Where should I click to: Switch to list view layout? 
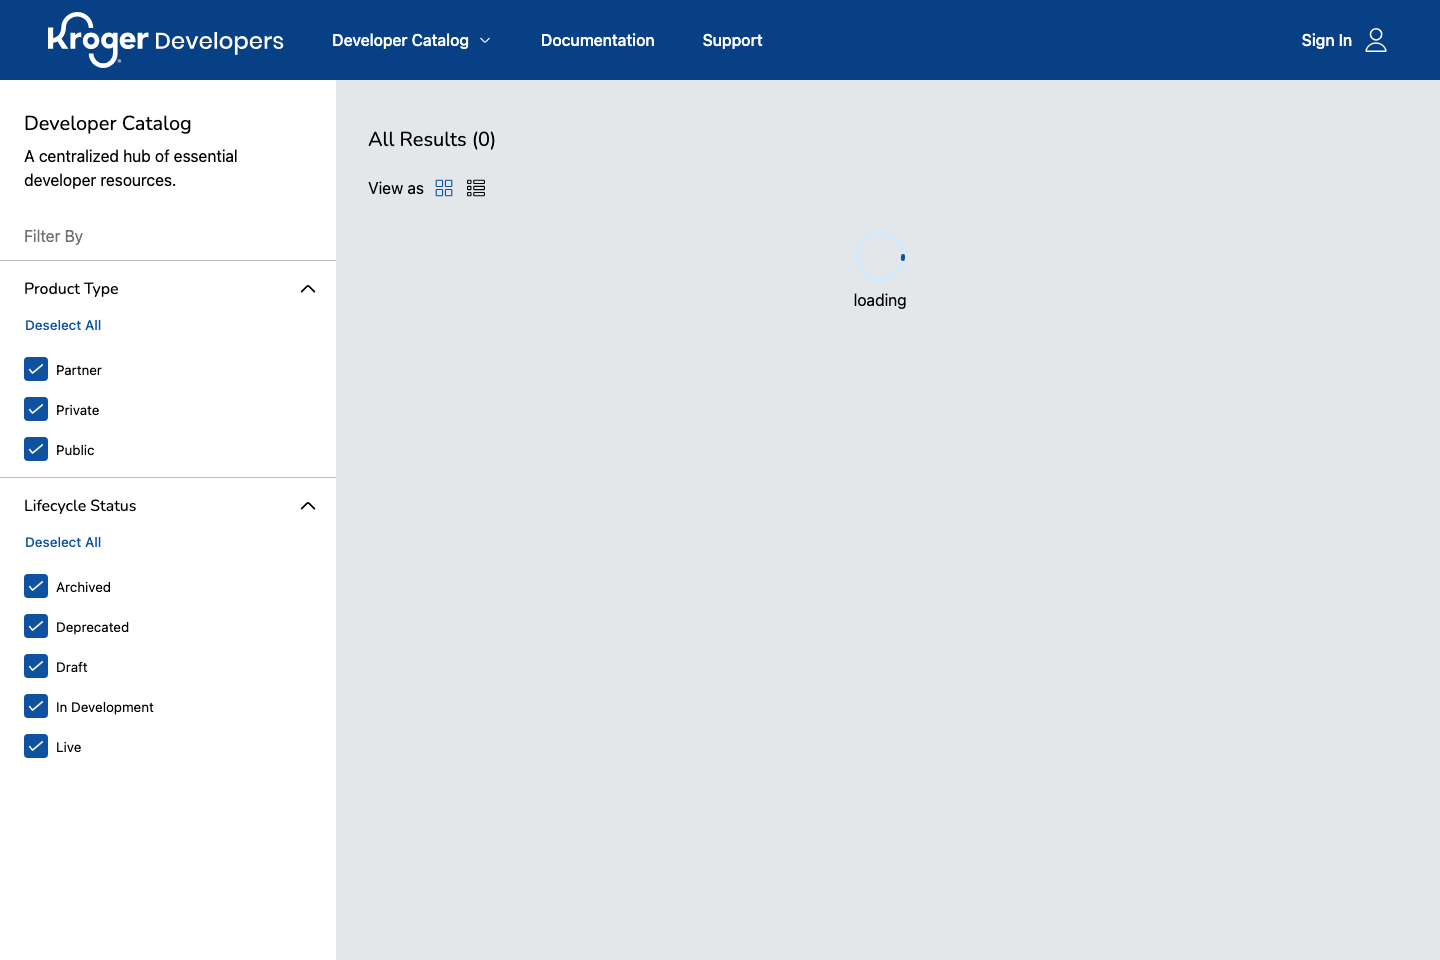pyautogui.click(x=476, y=188)
